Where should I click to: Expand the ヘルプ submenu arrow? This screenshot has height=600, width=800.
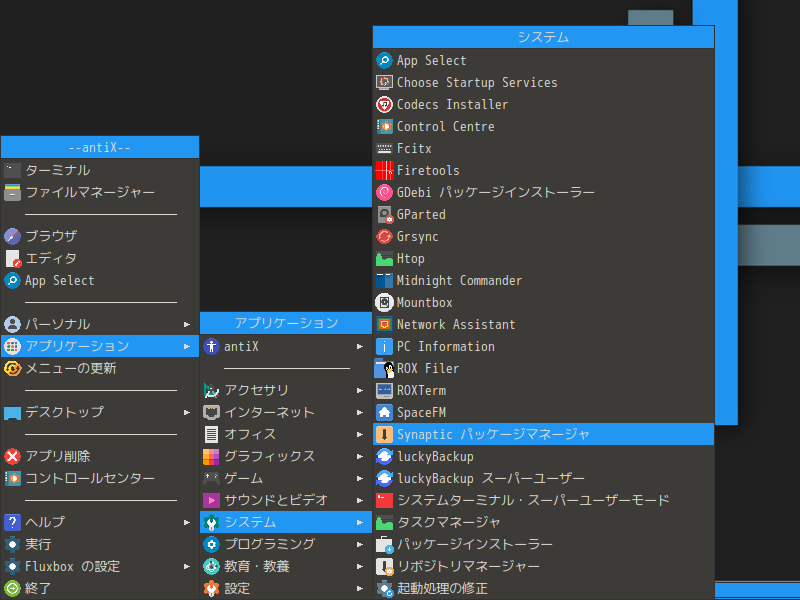[x=187, y=522]
